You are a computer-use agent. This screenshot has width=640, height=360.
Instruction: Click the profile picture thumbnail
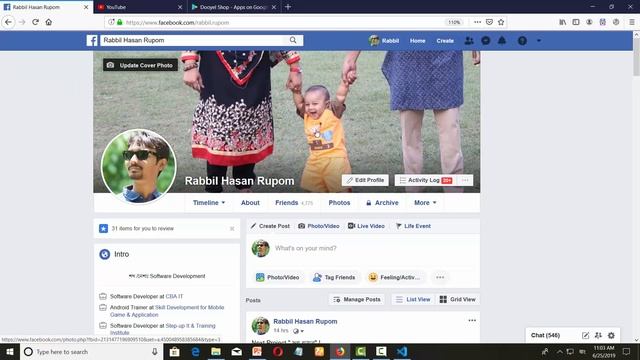pyautogui.click(x=139, y=166)
